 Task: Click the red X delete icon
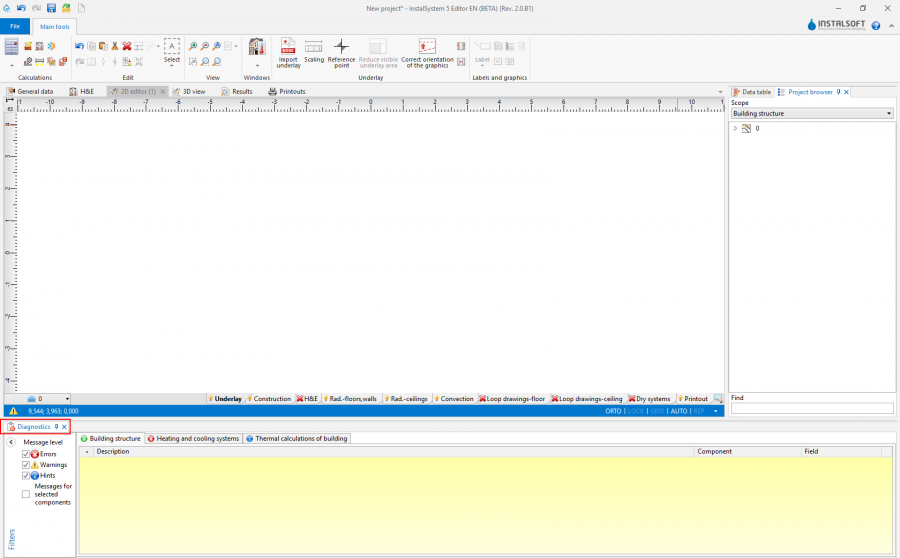coord(127,46)
